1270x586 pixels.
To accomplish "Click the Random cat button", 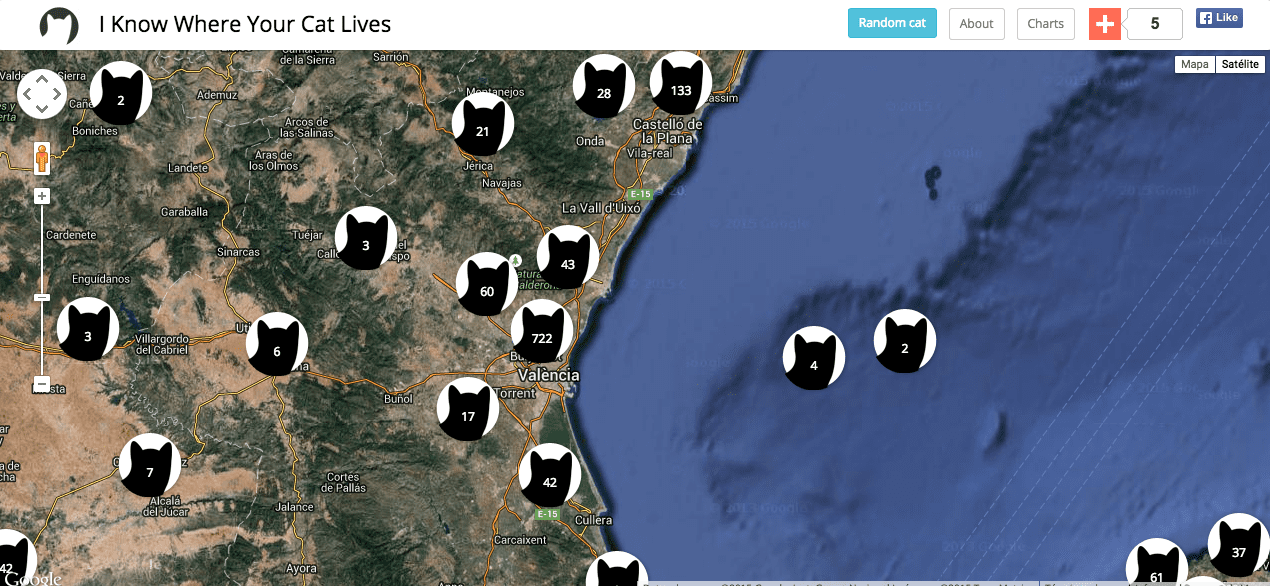I will pos(892,22).
